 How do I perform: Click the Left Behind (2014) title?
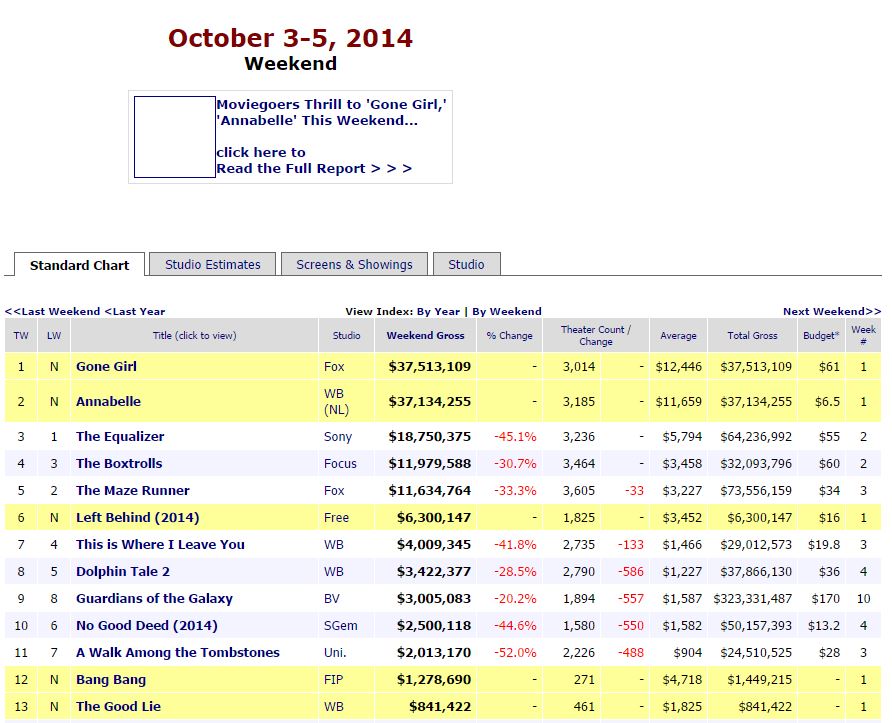coord(137,518)
